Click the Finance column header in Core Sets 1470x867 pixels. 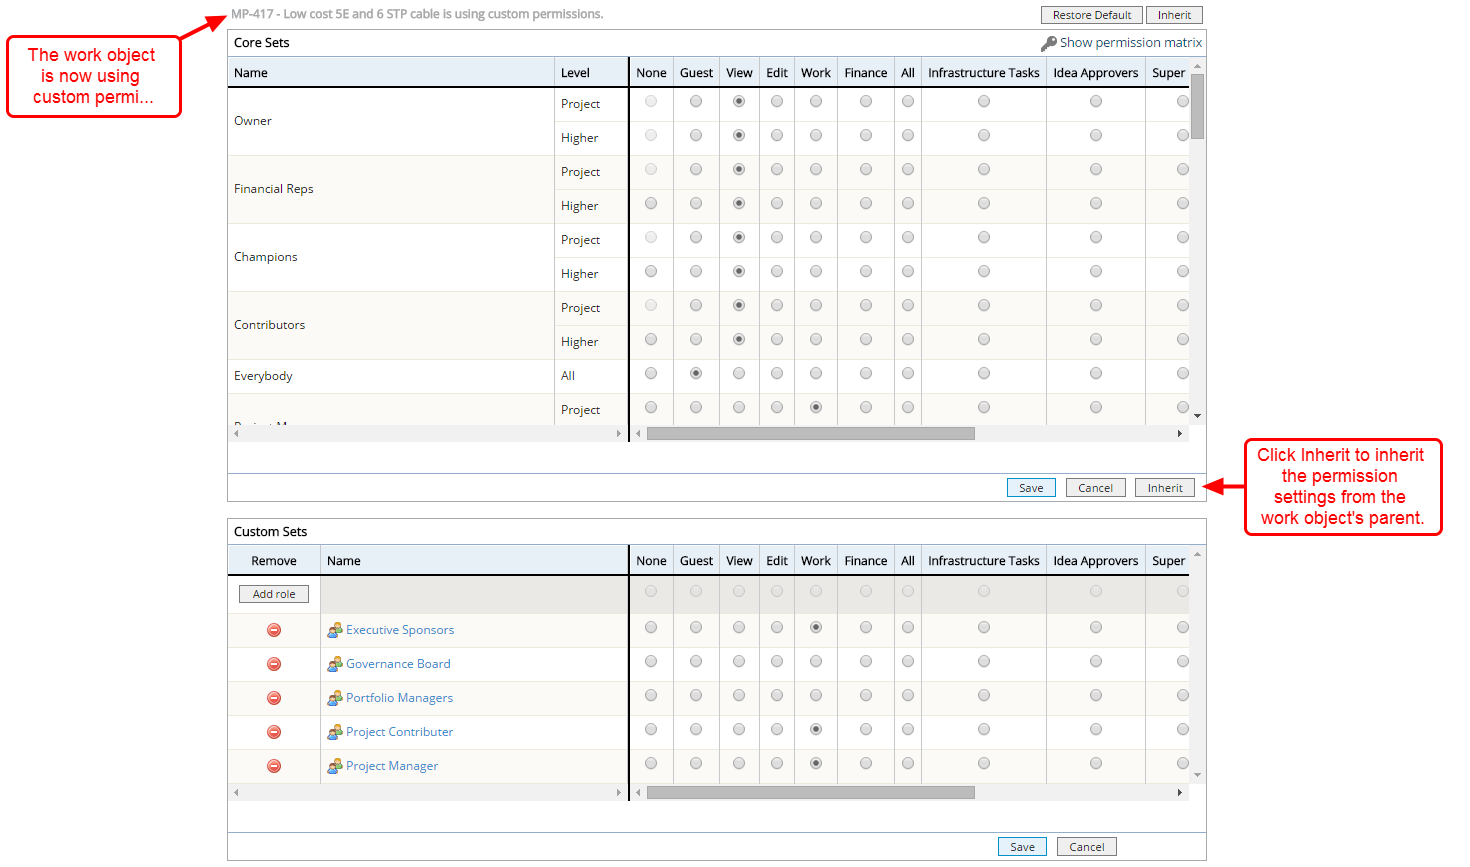pyautogui.click(x=866, y=73)
